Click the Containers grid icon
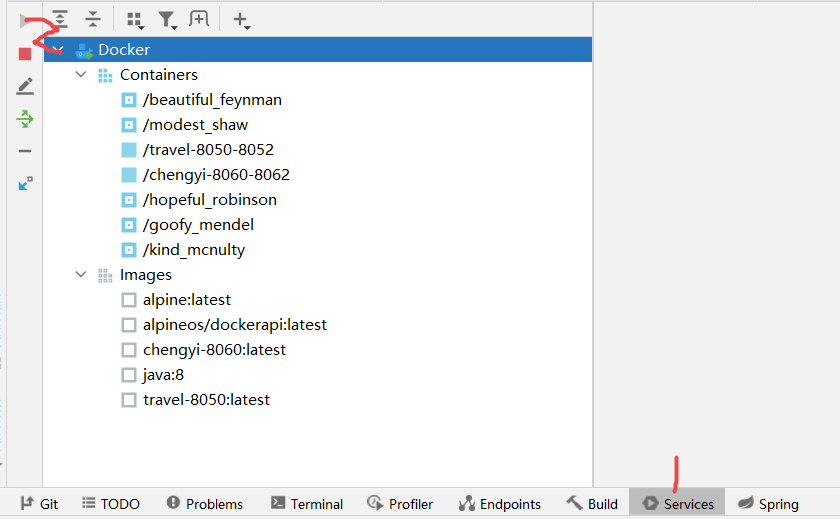Viewport: 840px width, 519px height. click(105, 76)
